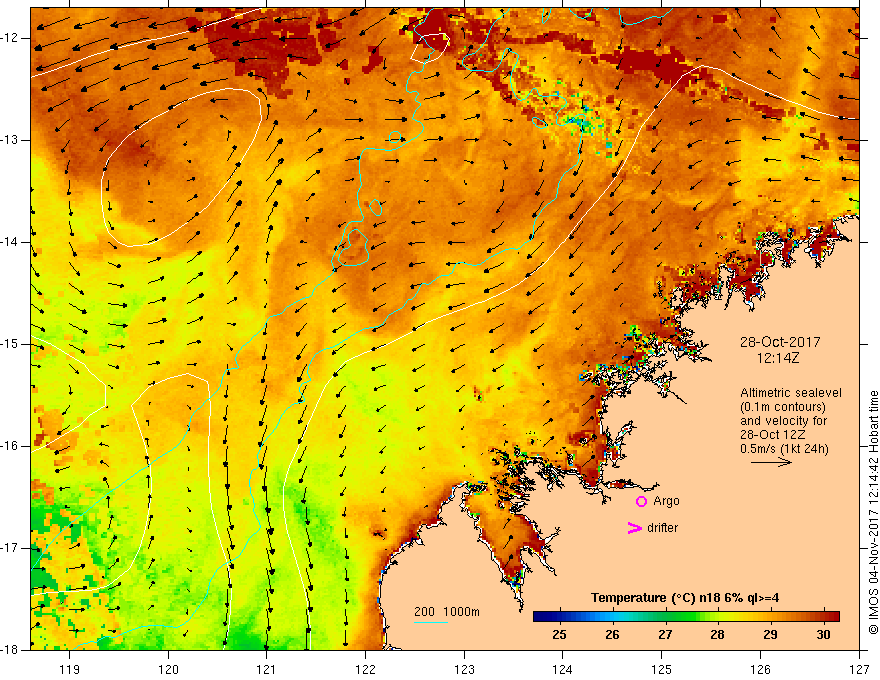Click the color bar label '25'
Screen dimensions: 880x680
coord(559,635)
